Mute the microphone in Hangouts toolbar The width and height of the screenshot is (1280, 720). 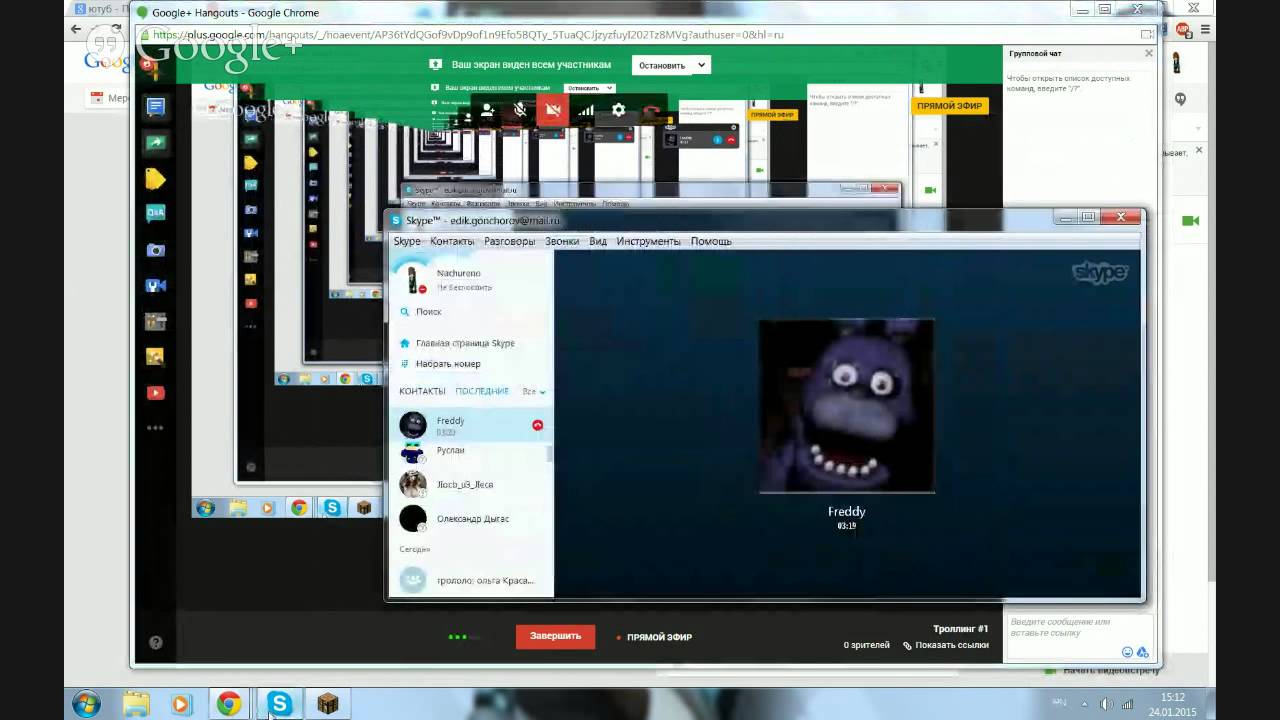[520, 111]
